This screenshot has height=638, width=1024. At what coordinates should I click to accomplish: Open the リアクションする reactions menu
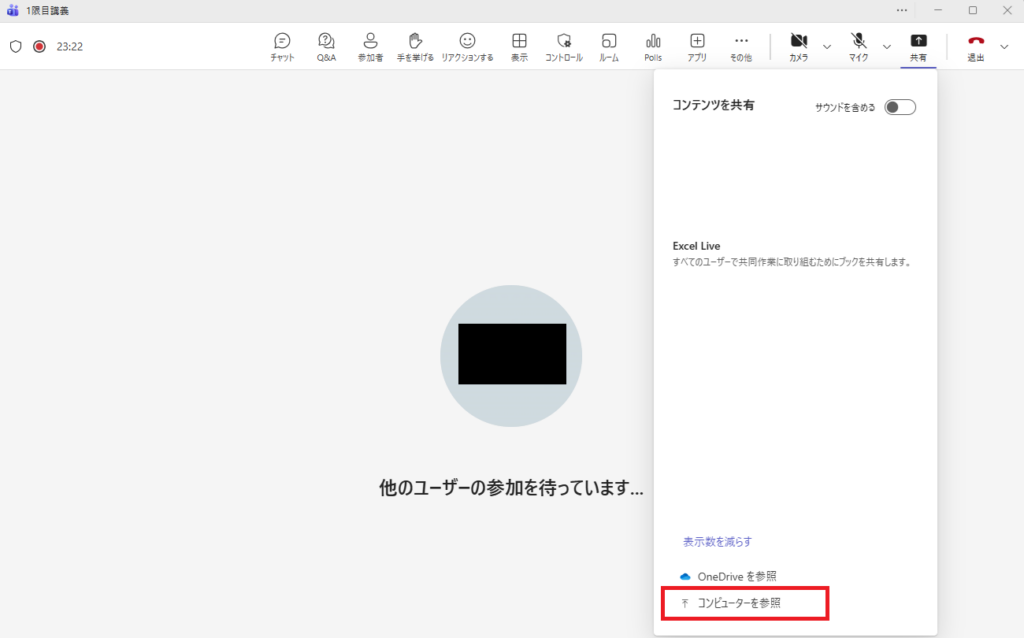point(467,46)
